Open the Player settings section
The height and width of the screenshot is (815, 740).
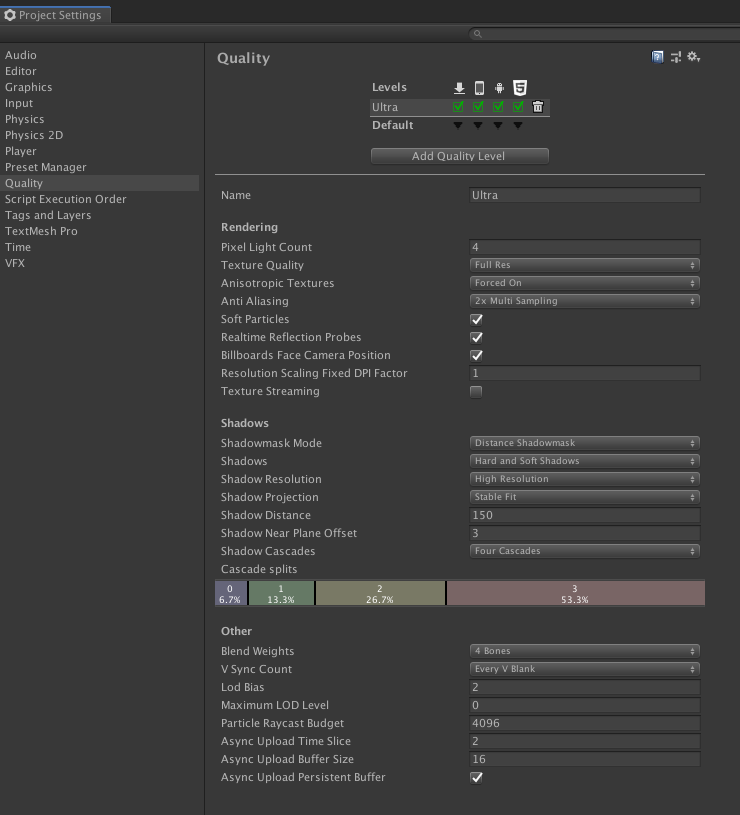(21, 151)
